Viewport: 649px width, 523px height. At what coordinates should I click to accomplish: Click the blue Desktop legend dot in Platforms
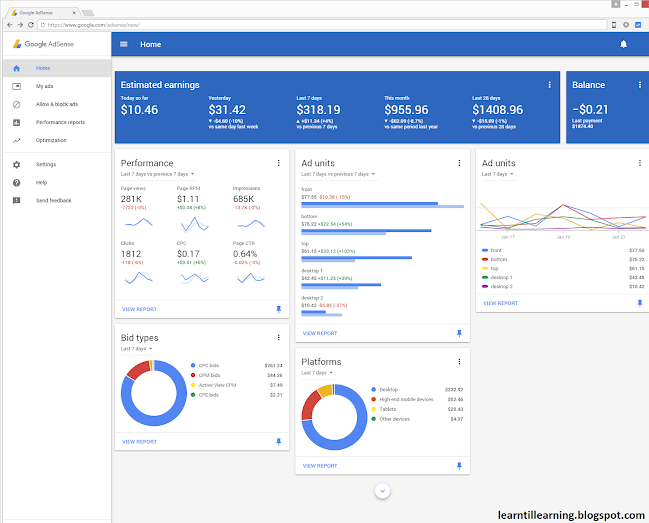374,389
